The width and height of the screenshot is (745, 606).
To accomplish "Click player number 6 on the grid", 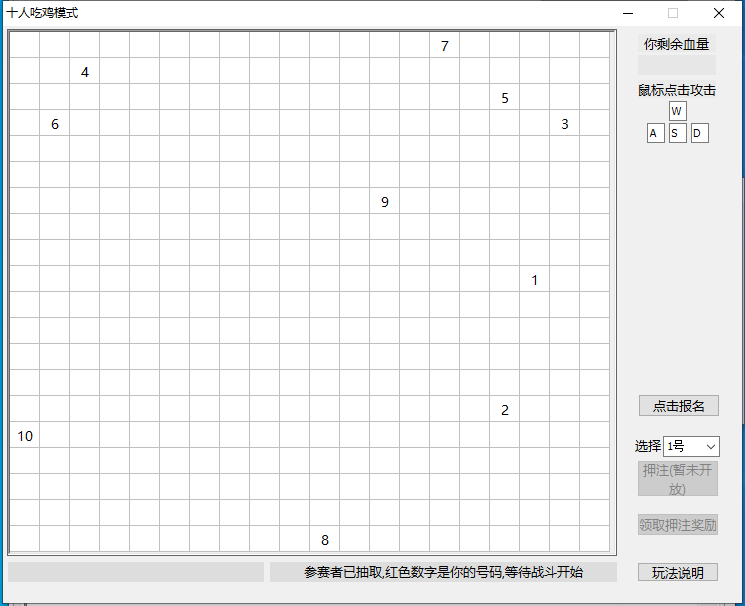I will tap(55, 124).
